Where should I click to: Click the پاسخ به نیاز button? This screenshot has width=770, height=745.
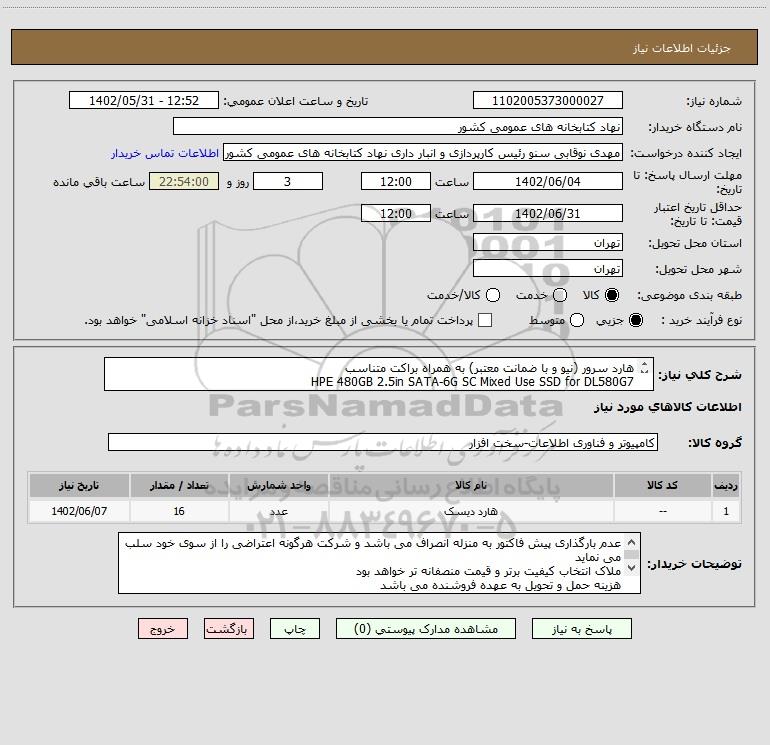tap(581, 629)
